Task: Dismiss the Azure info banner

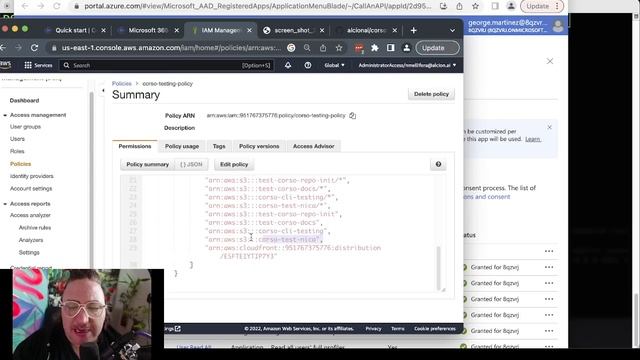Action: [549, 127]
